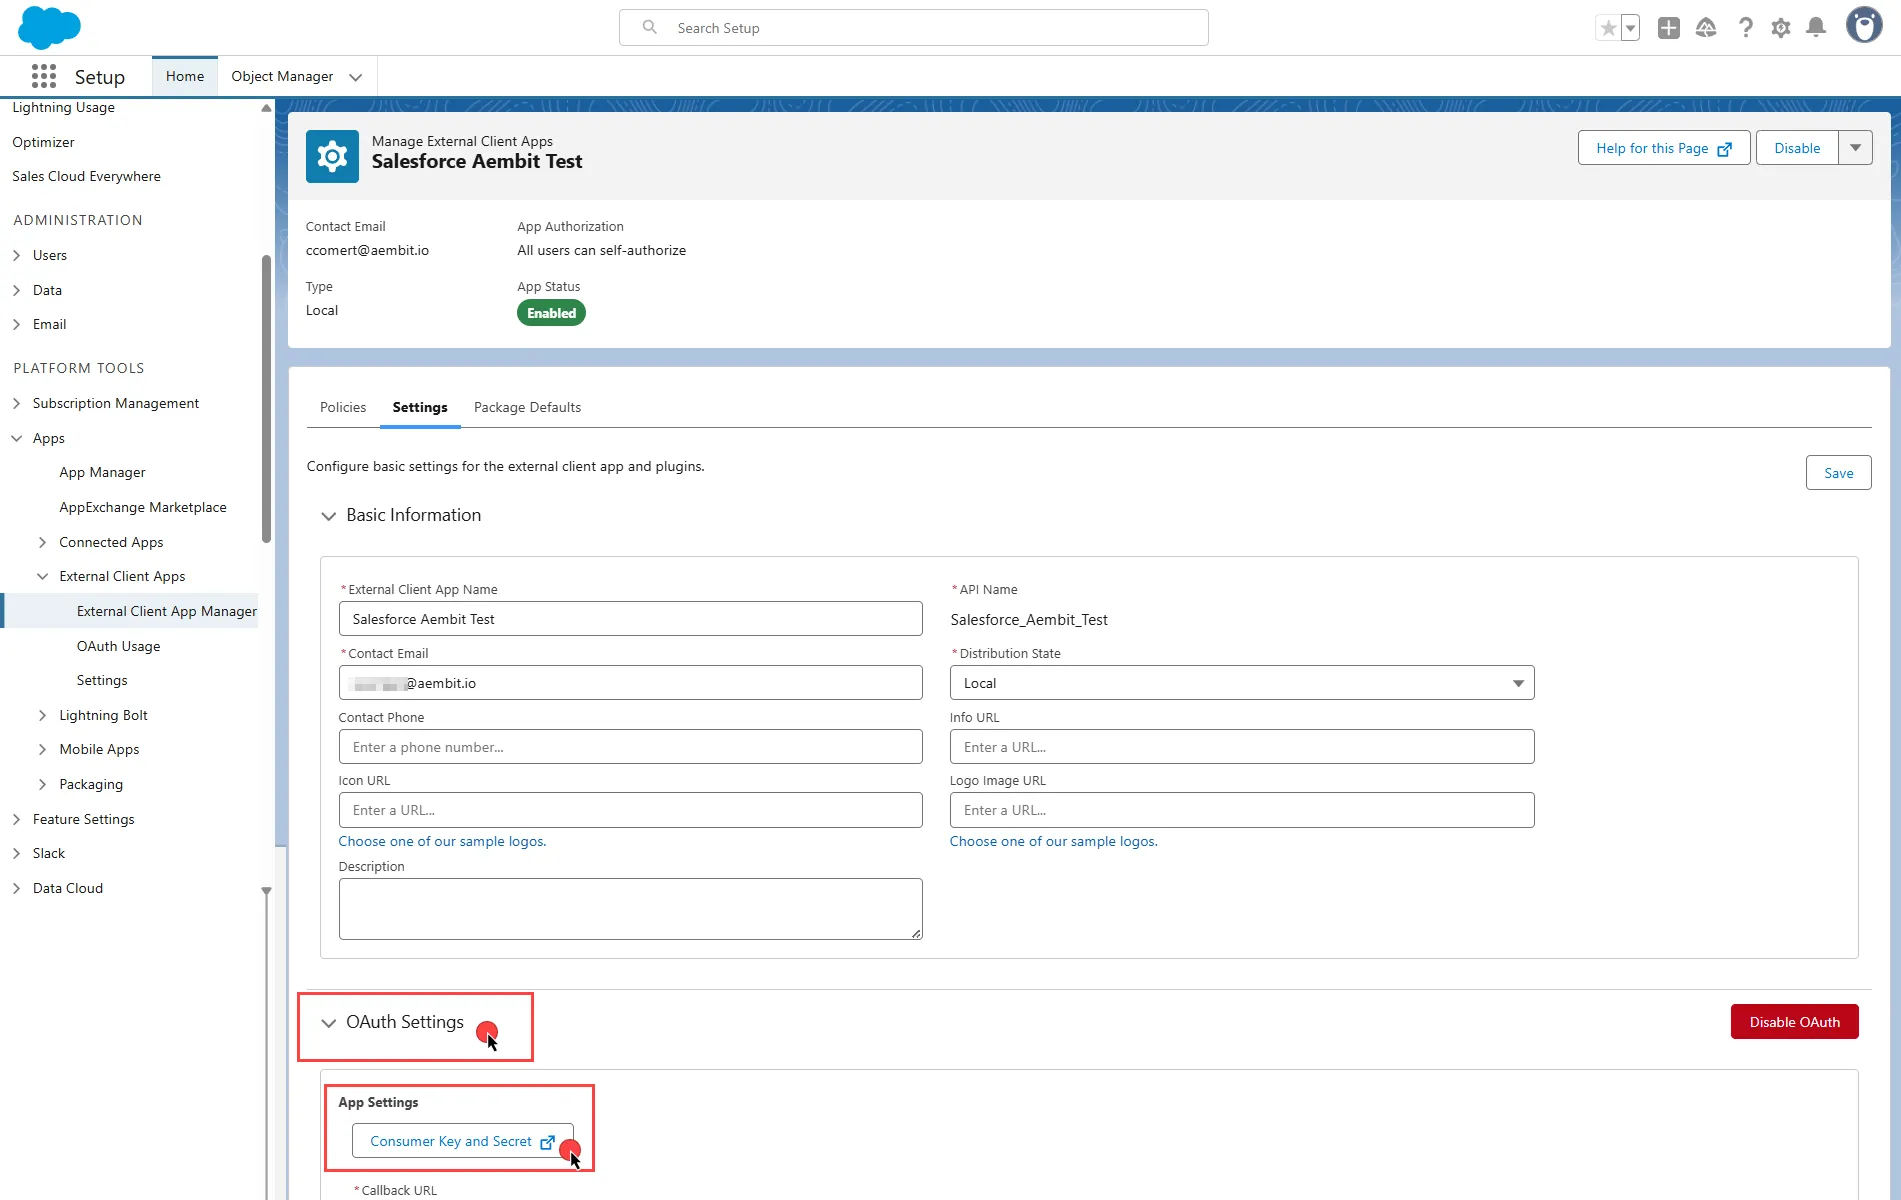This screenshot has width=1901, height=1200.
Task: Open dropdown arrow next to Disable button
Action: point(1855,148)
